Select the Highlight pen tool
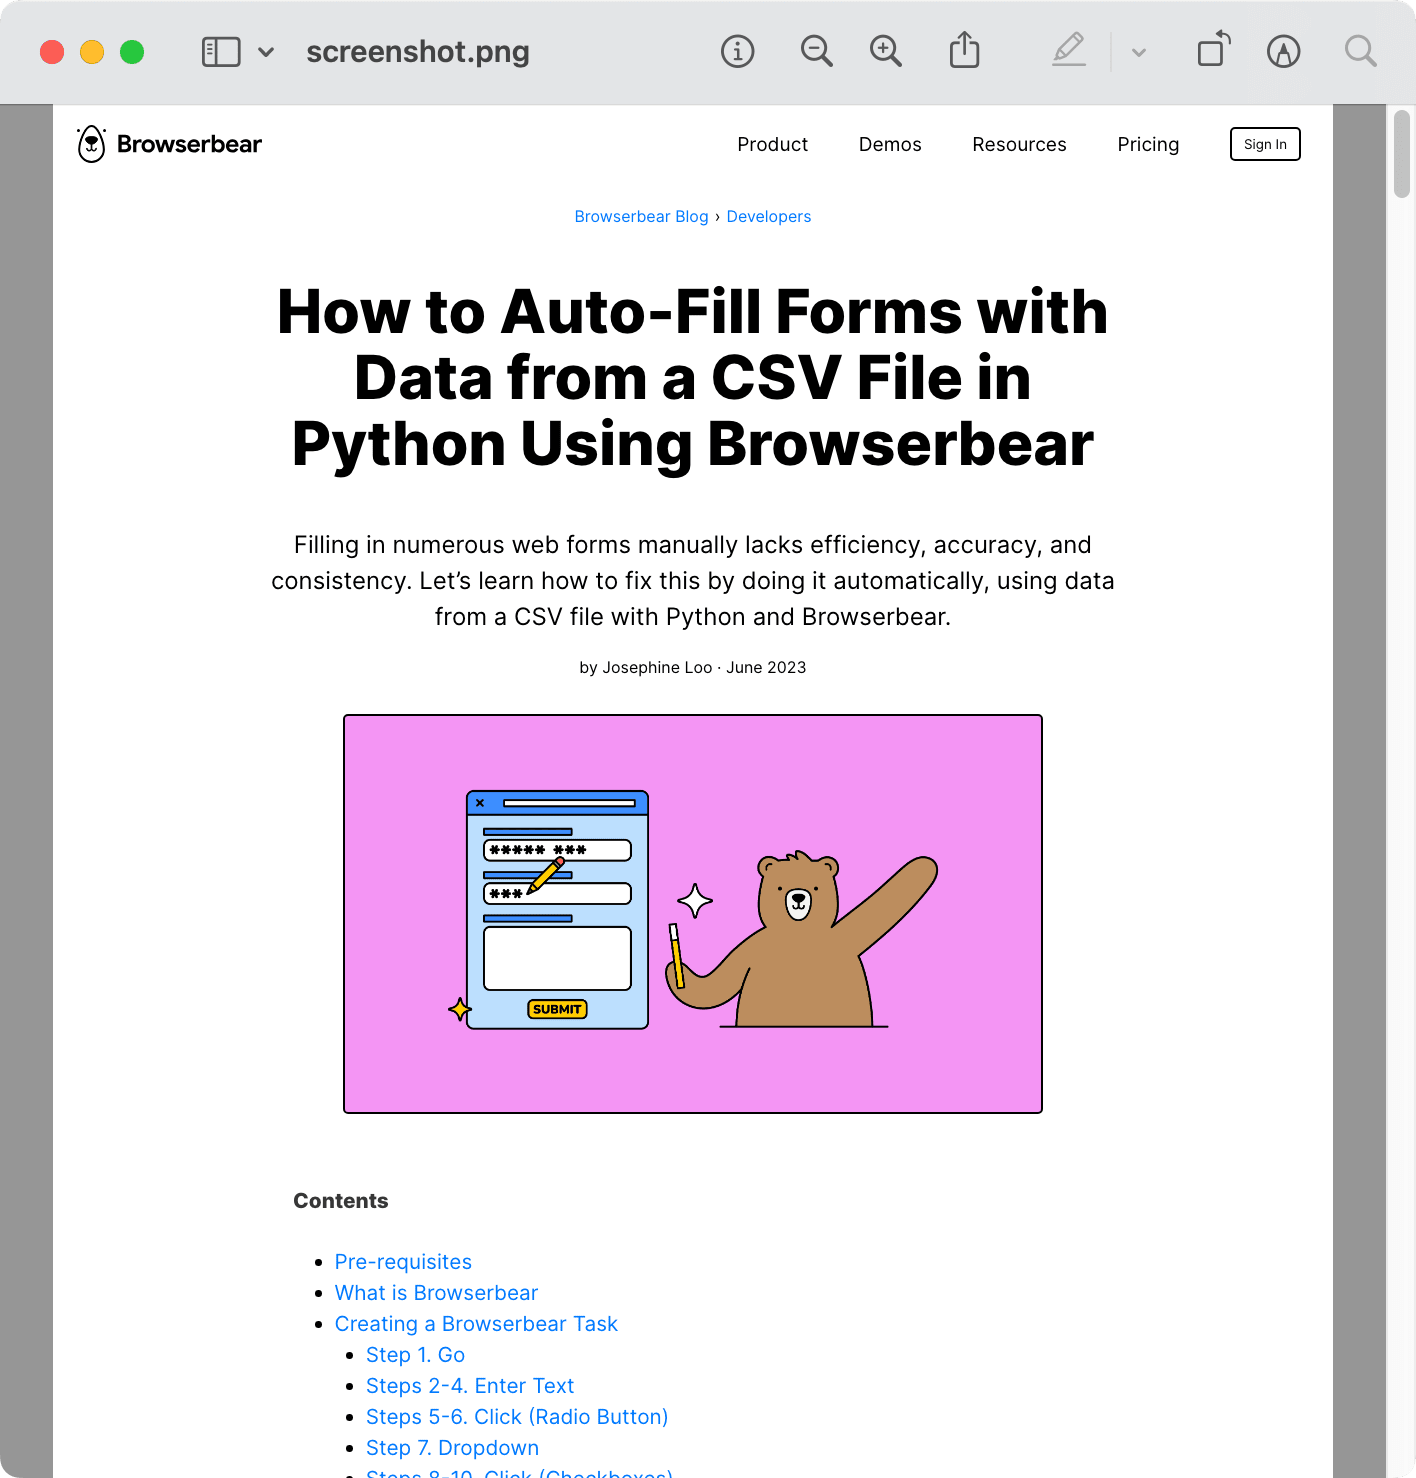This screenshot has width=1416, height=1478. pyautogui.click(x=1069, y=50)
